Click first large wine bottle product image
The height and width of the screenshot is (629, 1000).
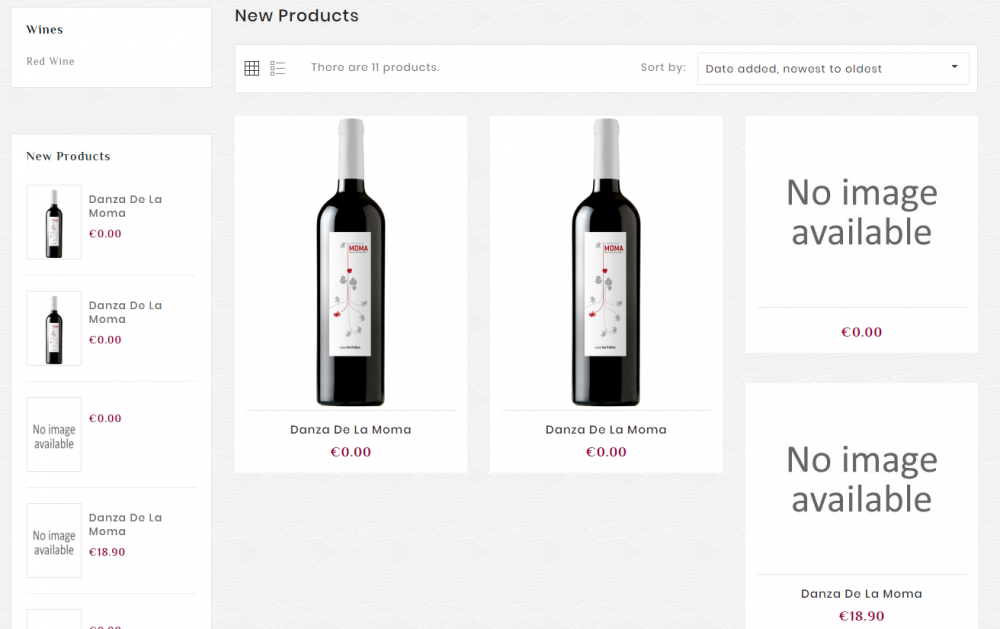tap(351, 262)
